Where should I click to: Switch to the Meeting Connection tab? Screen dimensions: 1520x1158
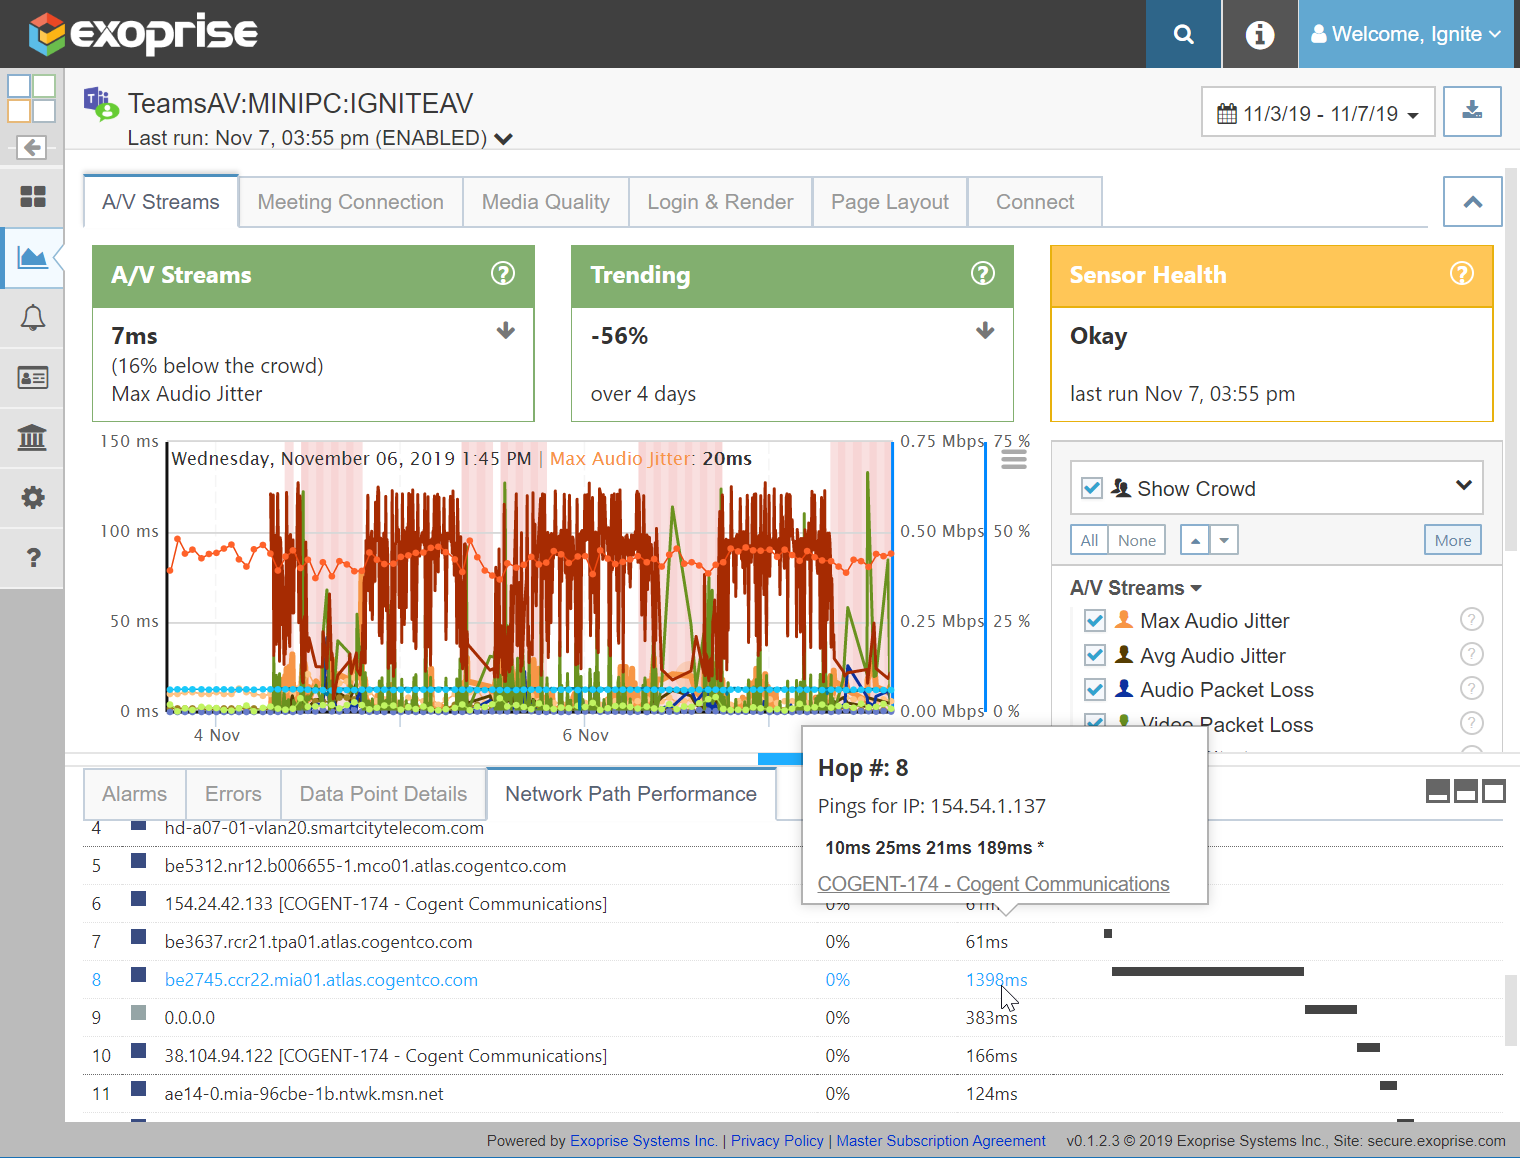click(350, 202)
